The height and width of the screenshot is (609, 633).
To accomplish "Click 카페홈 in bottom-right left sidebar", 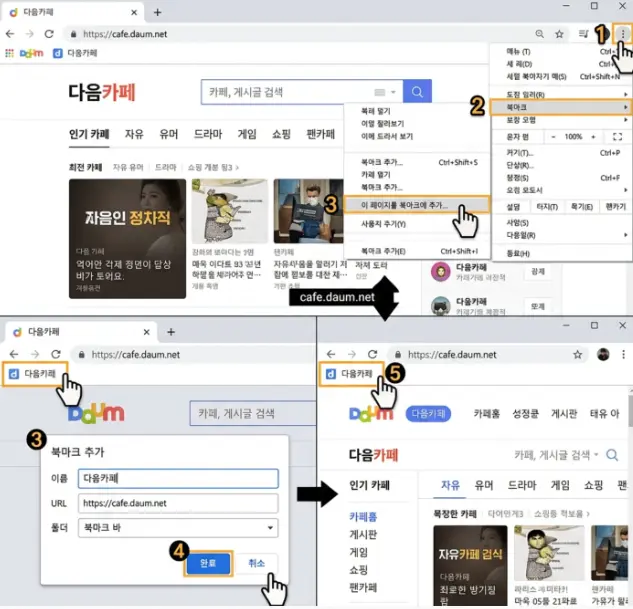I will click(363, 517).
